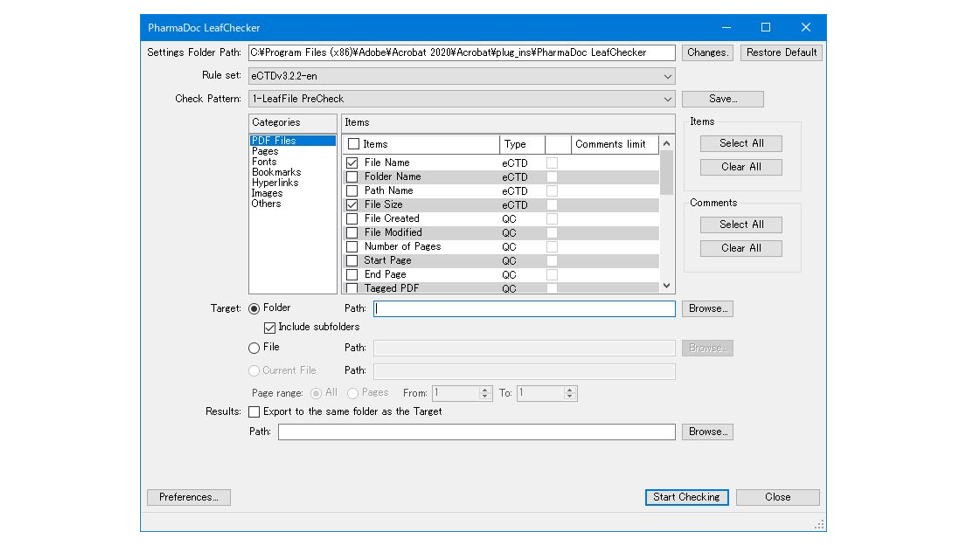
Task: Uncheck the File Size item checkbox
Action: point(352,205)
